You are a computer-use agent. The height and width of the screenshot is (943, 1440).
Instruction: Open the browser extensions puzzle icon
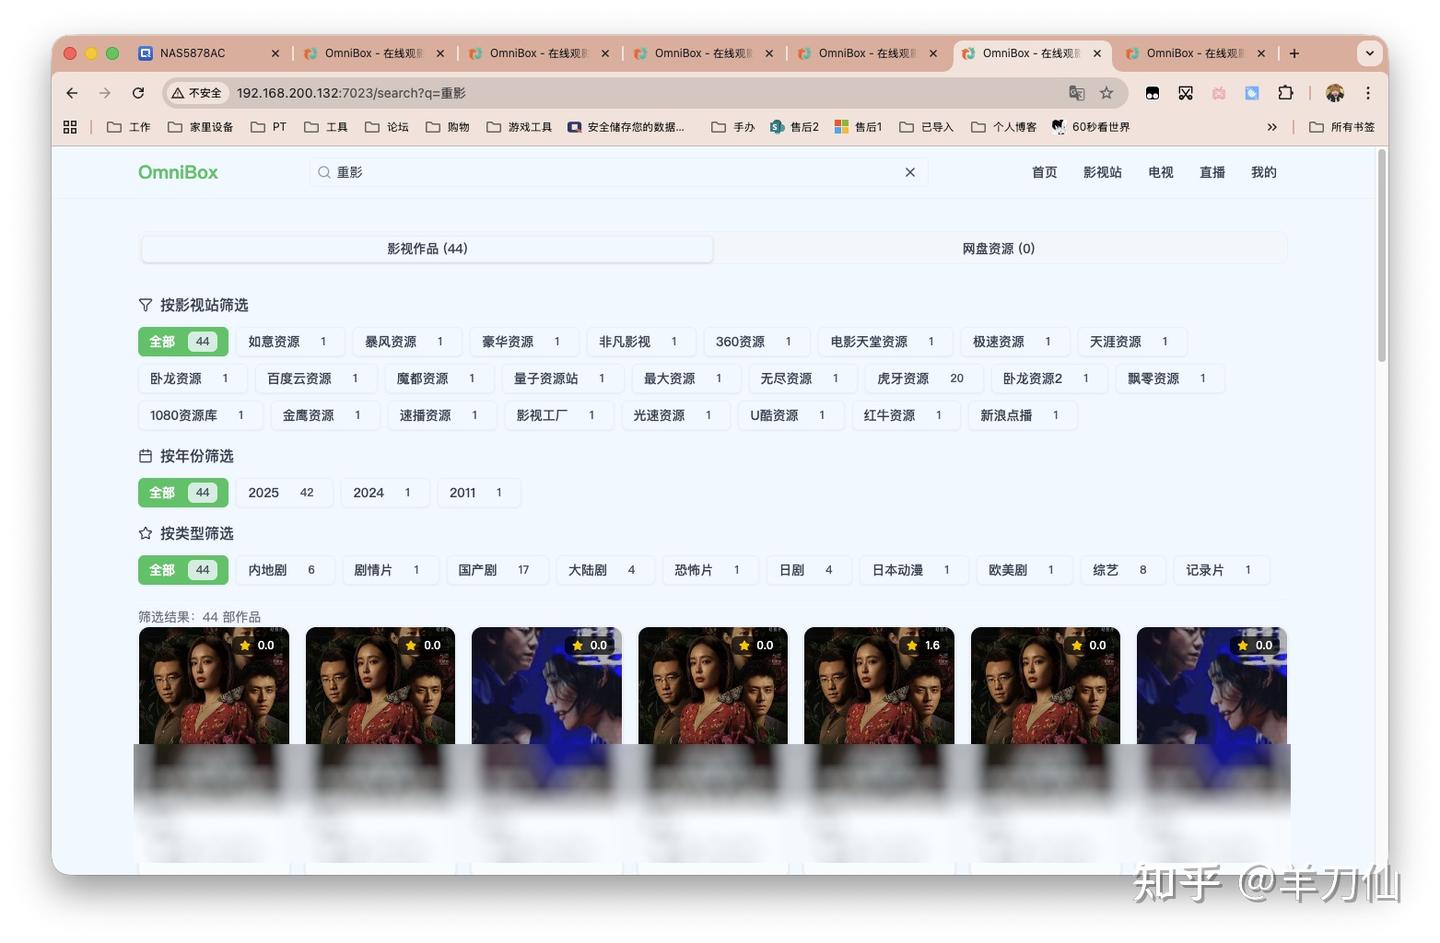pos(1285,93)
